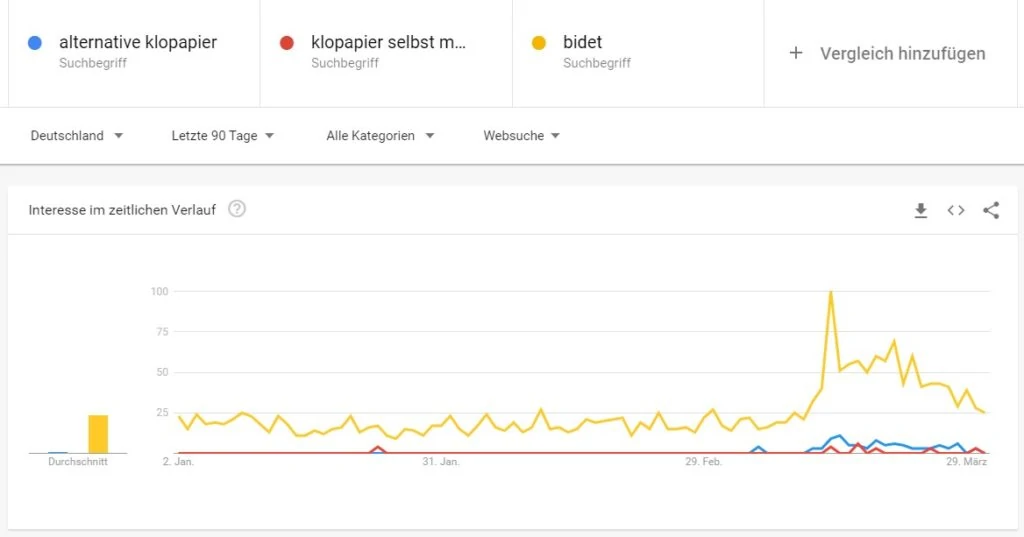The height and width of the screenshot is (537, 1024).
Task: Click the yellow average bar for bidet
Action: (x=98, y=434)
